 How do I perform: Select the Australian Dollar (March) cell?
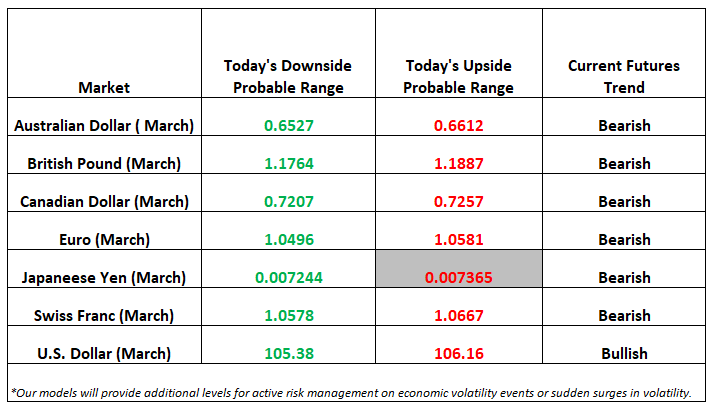tap(104, 117)
